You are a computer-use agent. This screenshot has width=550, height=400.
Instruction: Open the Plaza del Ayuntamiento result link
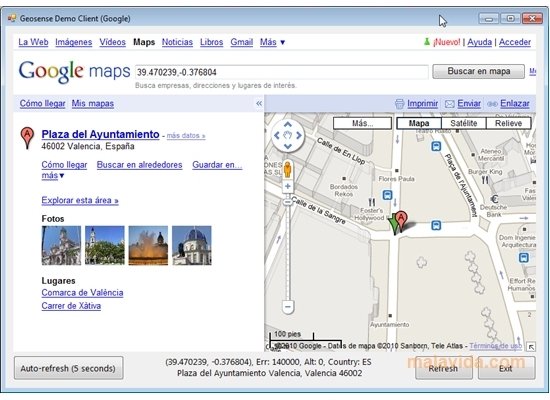pyautogui.click(x=100, y=134)
